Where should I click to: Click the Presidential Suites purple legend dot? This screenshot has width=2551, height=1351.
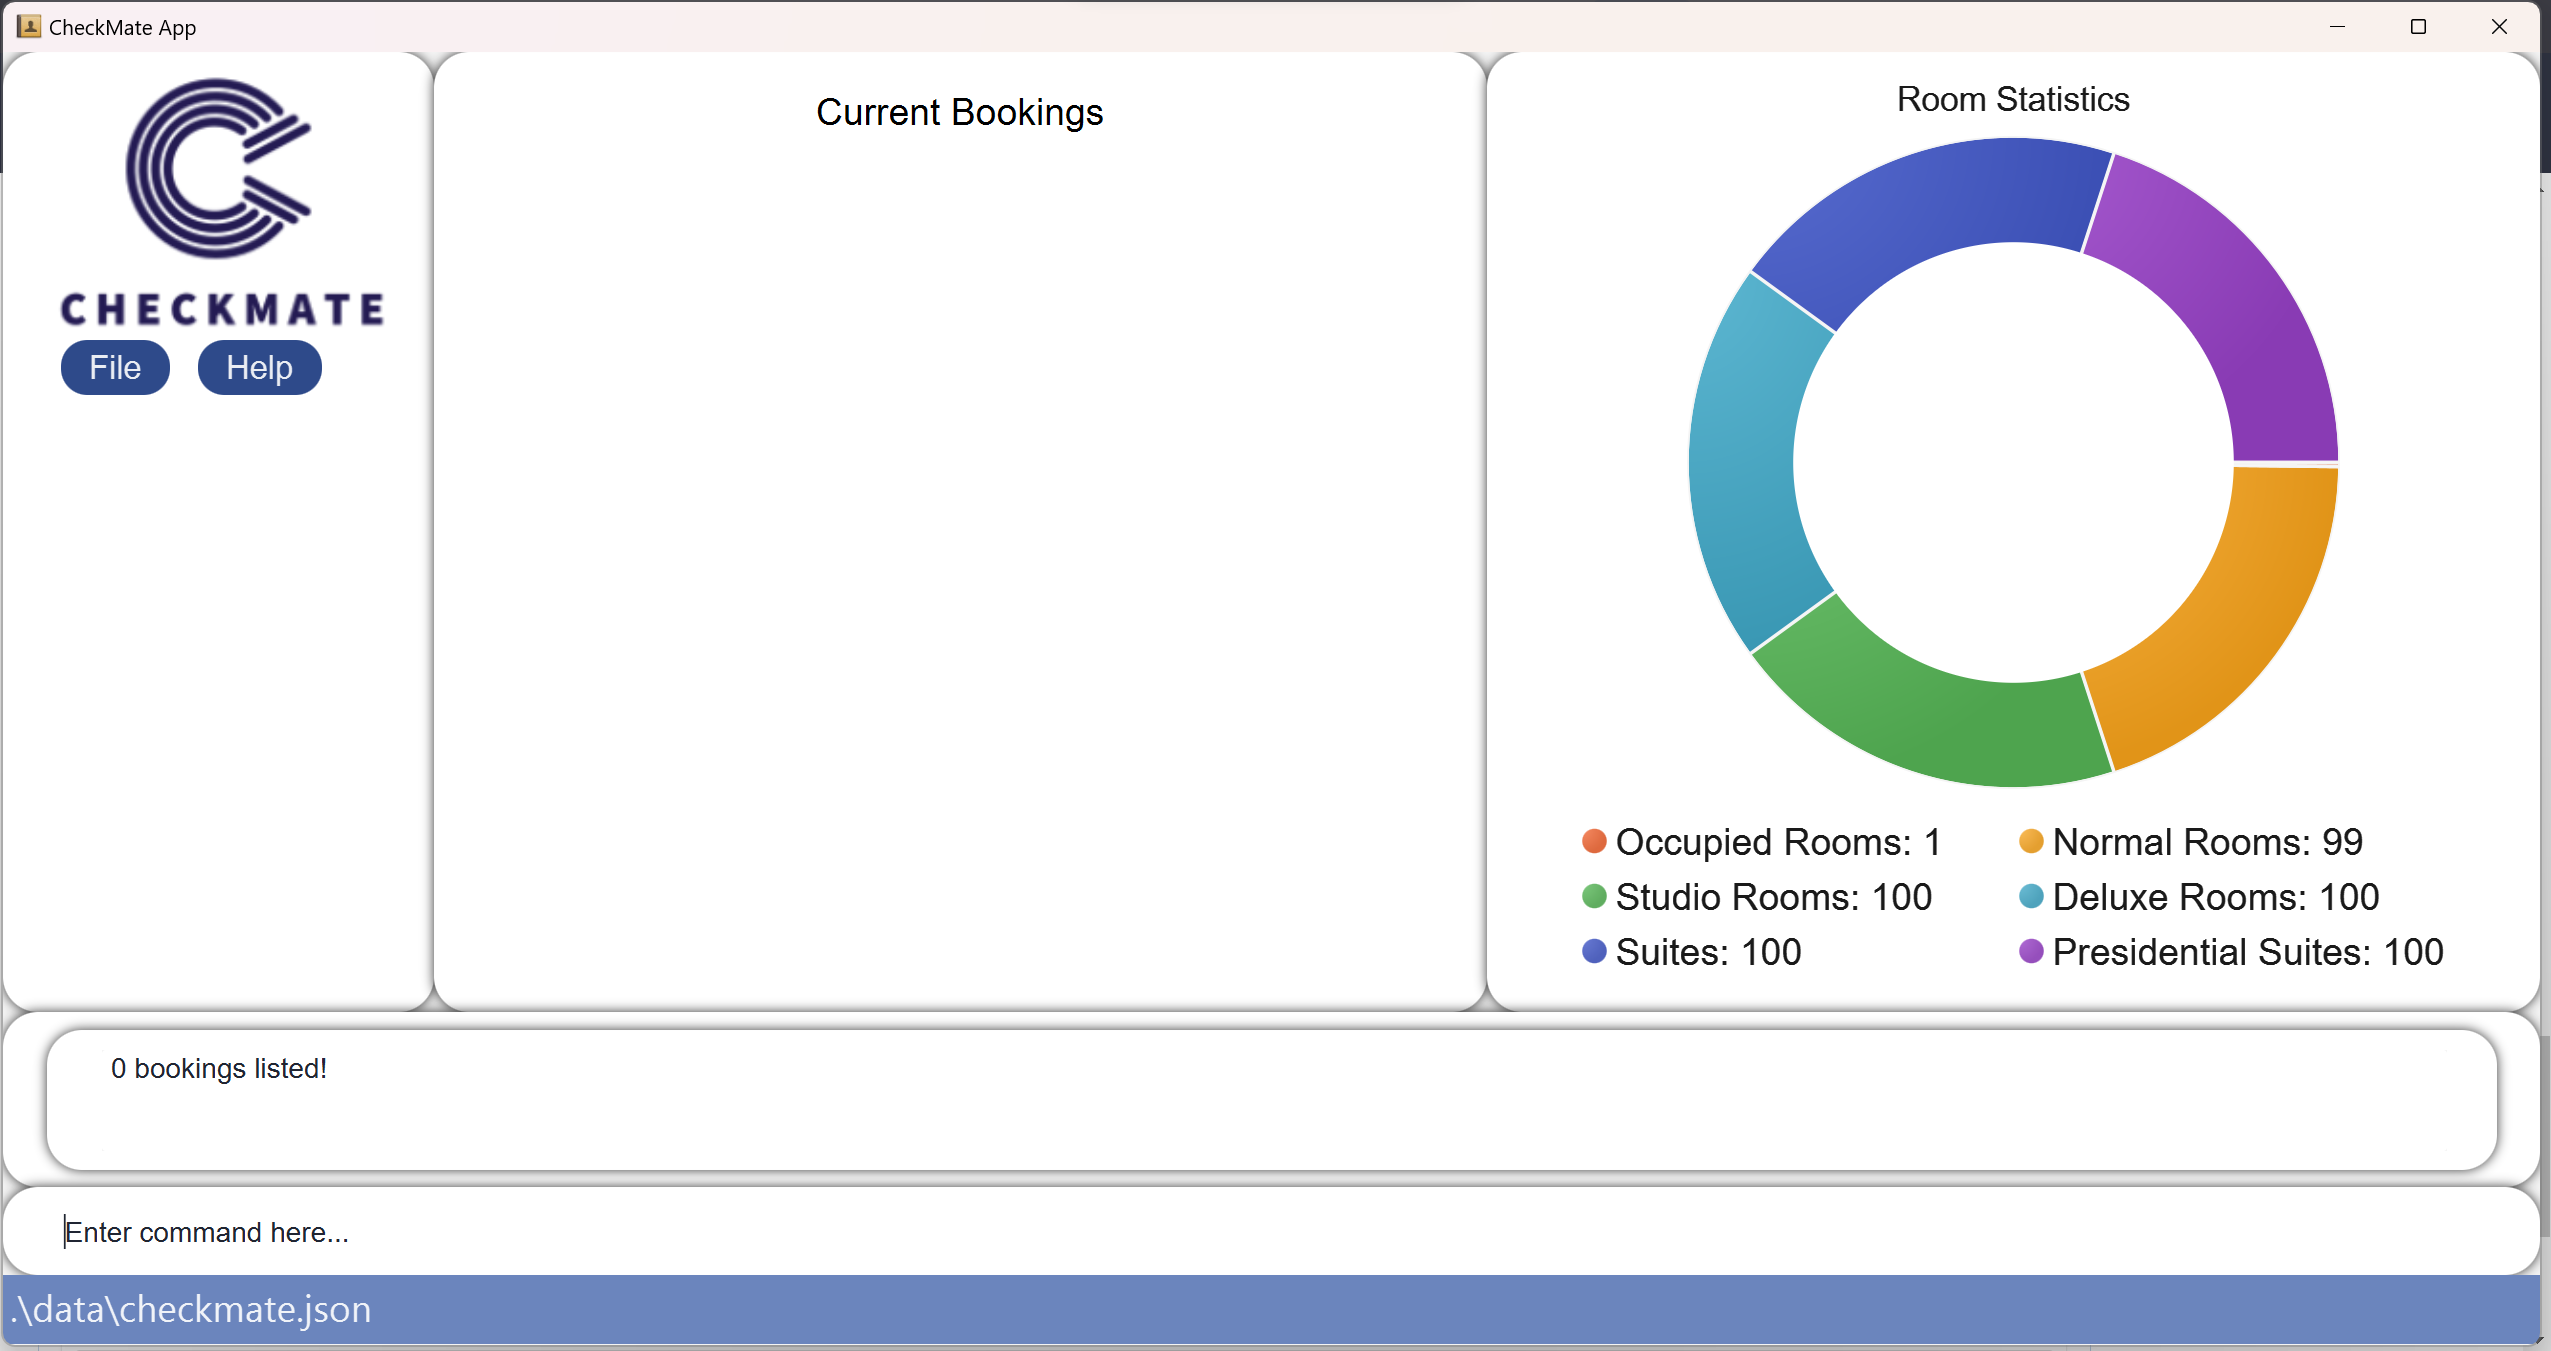(2030, 951)
